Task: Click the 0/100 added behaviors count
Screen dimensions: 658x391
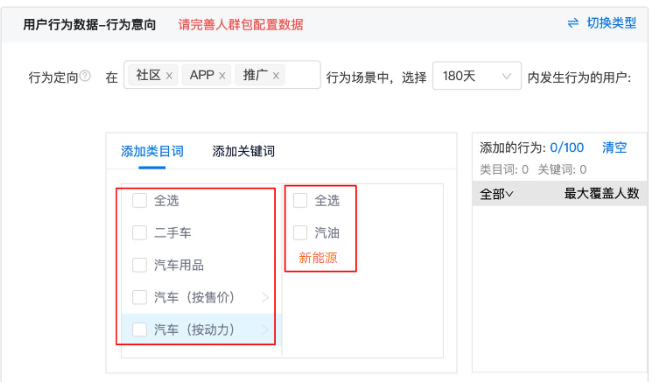Action: (567, 148)
